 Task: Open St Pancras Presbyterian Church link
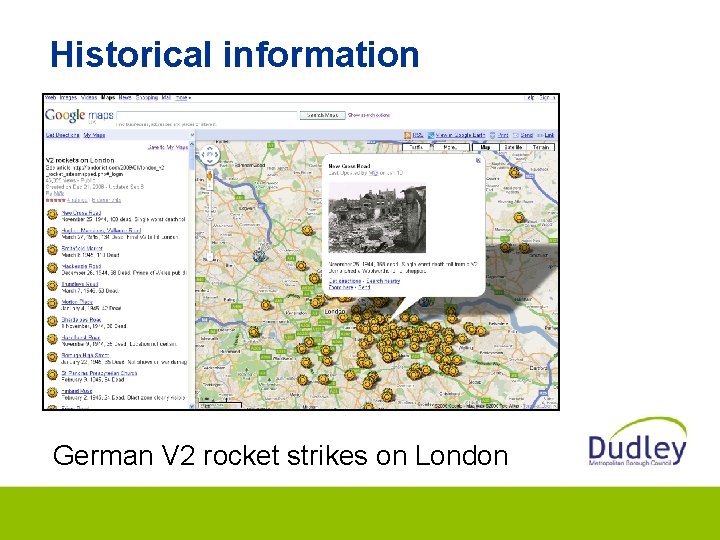click(99, 373)
